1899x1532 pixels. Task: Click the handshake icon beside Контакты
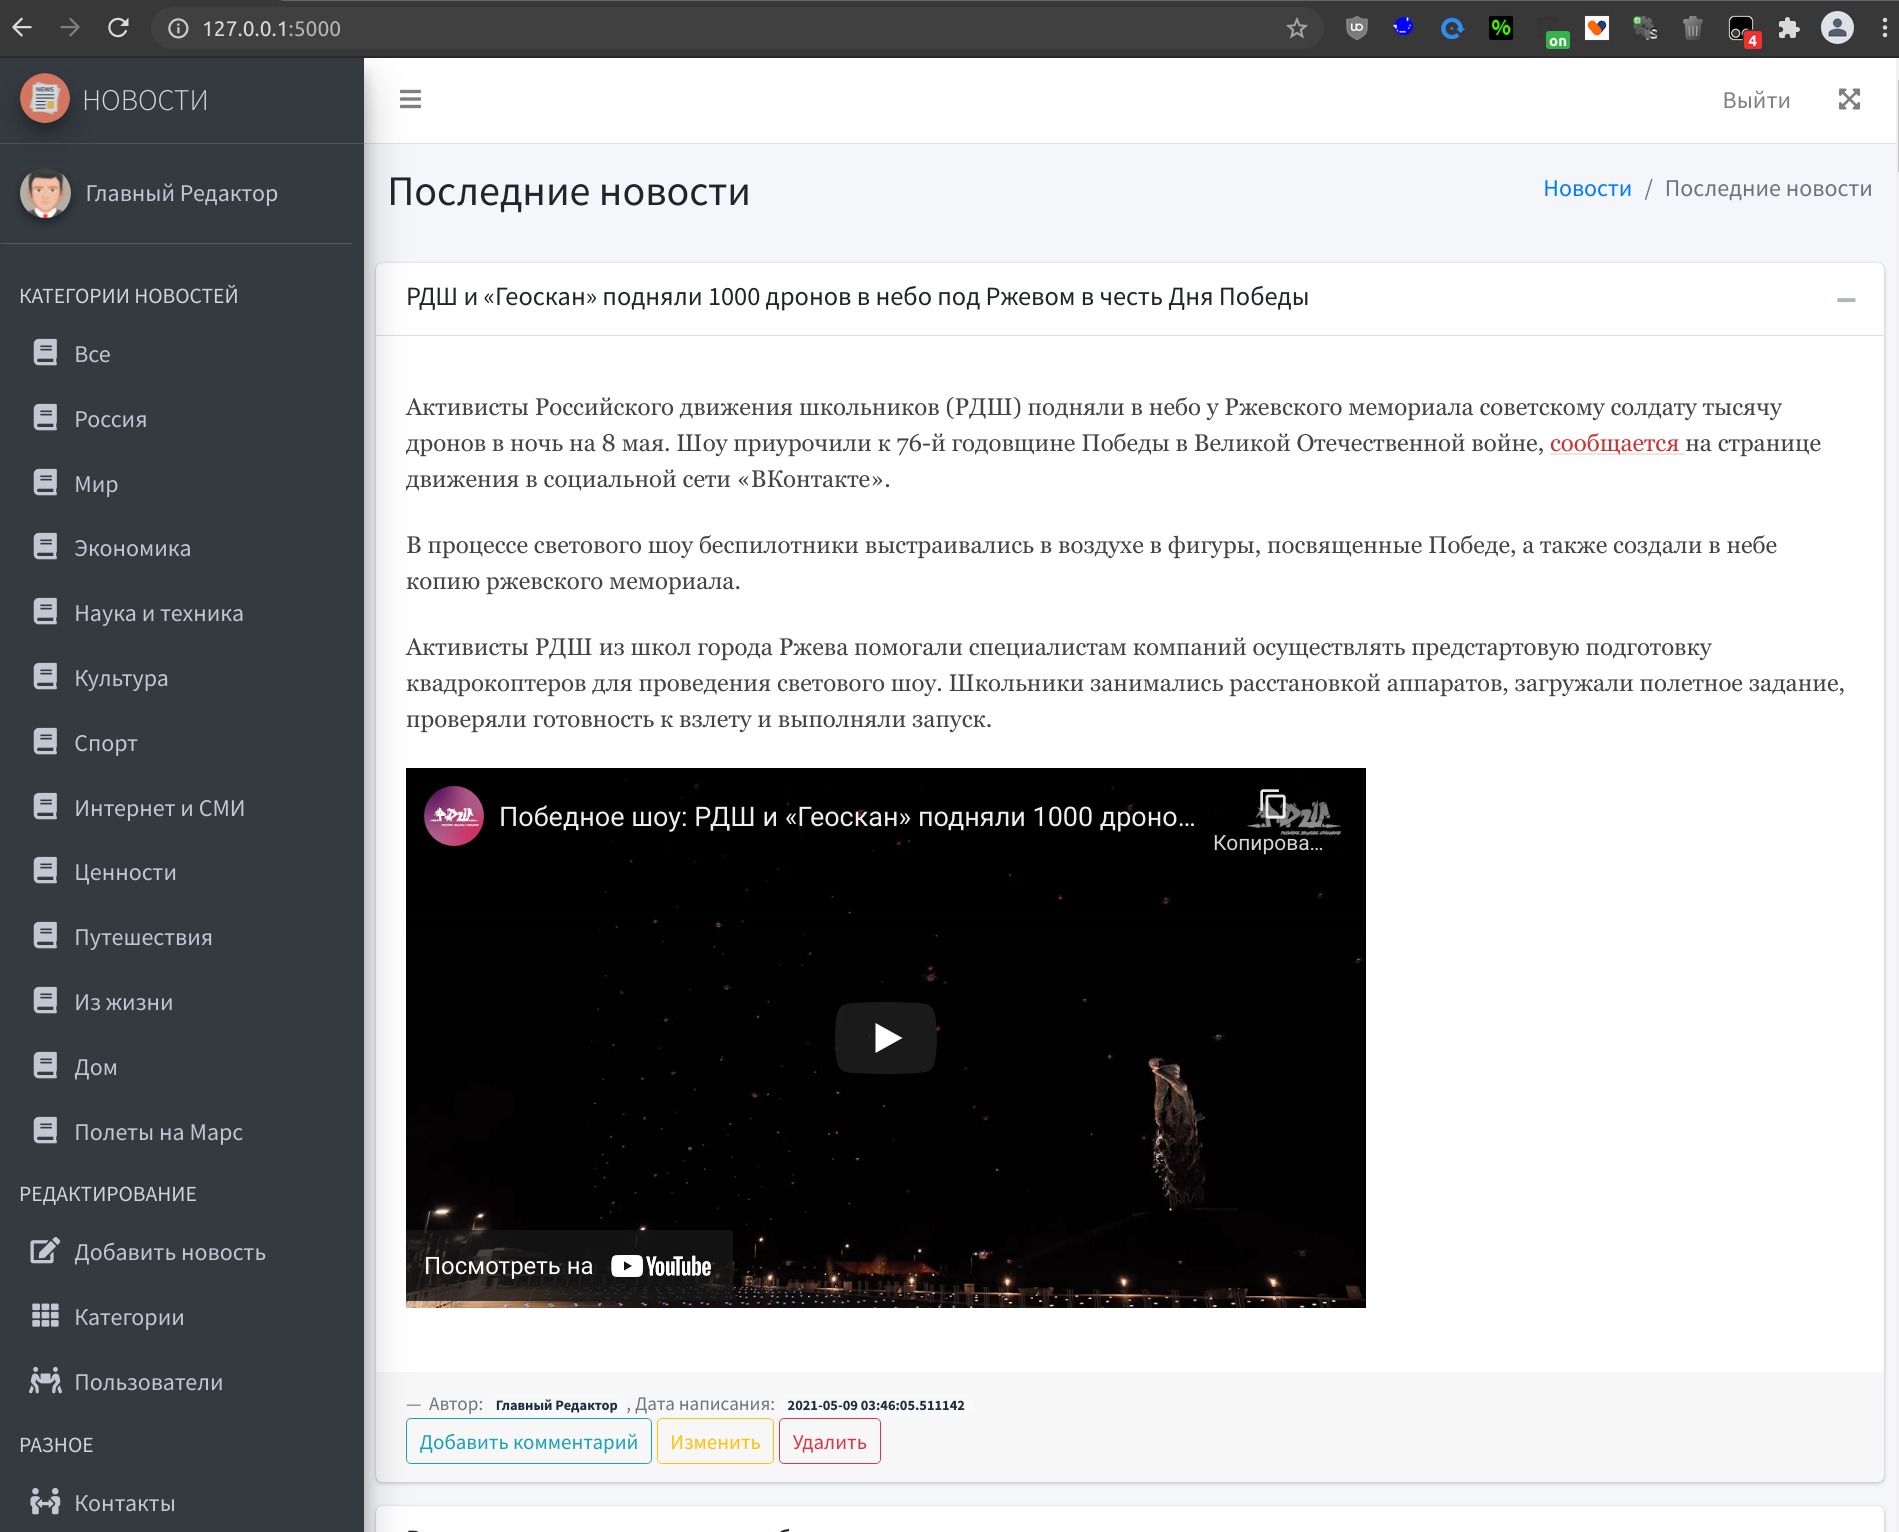pyautogui.click(x=45, y=1502)
